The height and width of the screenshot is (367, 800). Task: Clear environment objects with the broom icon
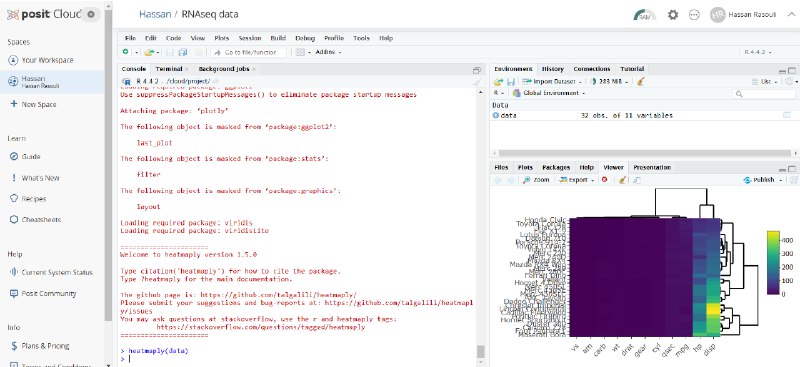[641, 81]
